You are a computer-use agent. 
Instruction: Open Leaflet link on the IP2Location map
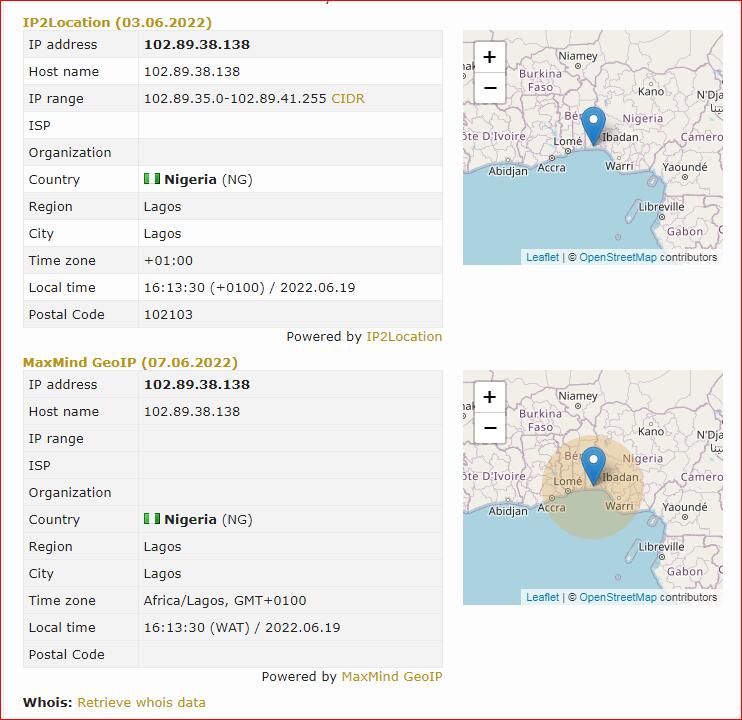click(x=542, y=257)
